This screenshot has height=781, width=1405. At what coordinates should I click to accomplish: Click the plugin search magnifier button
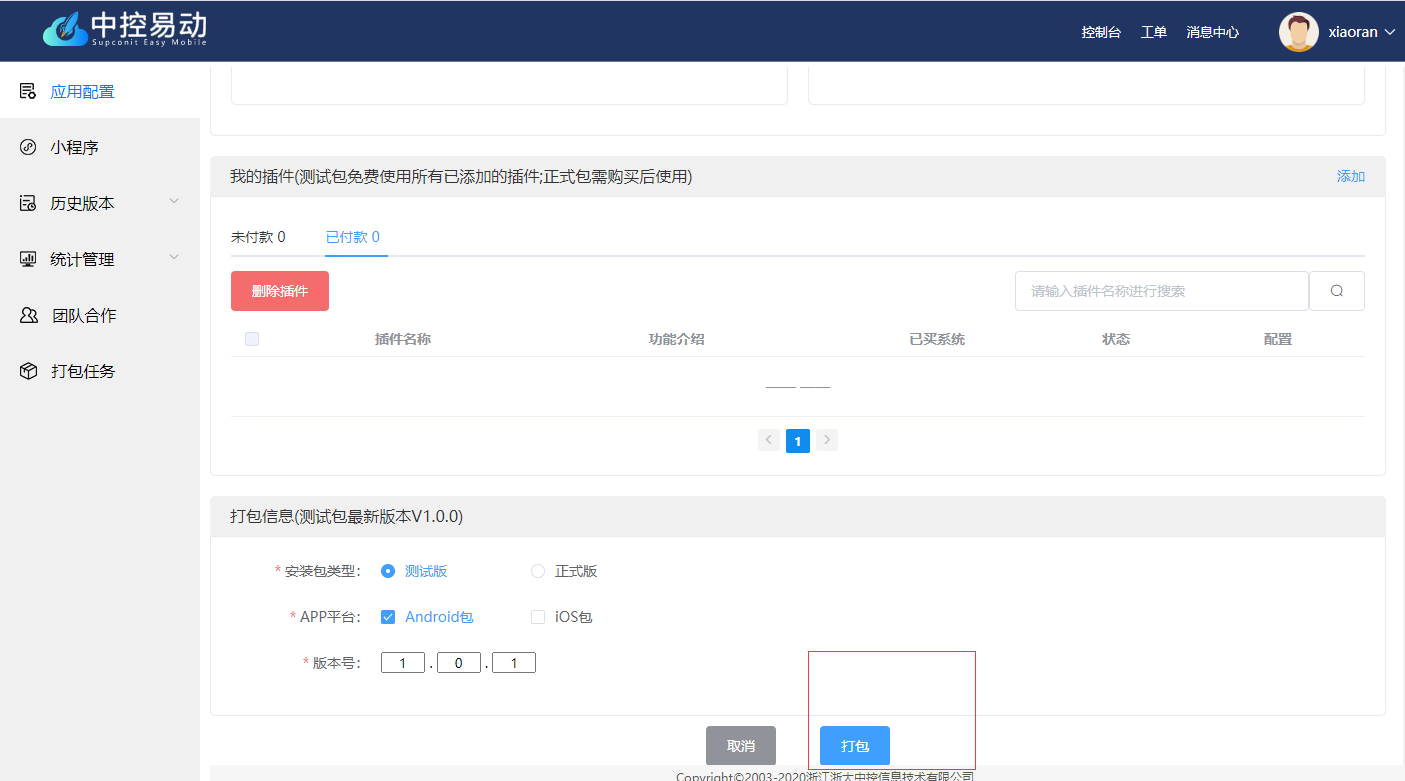(x=1337, y=291)
